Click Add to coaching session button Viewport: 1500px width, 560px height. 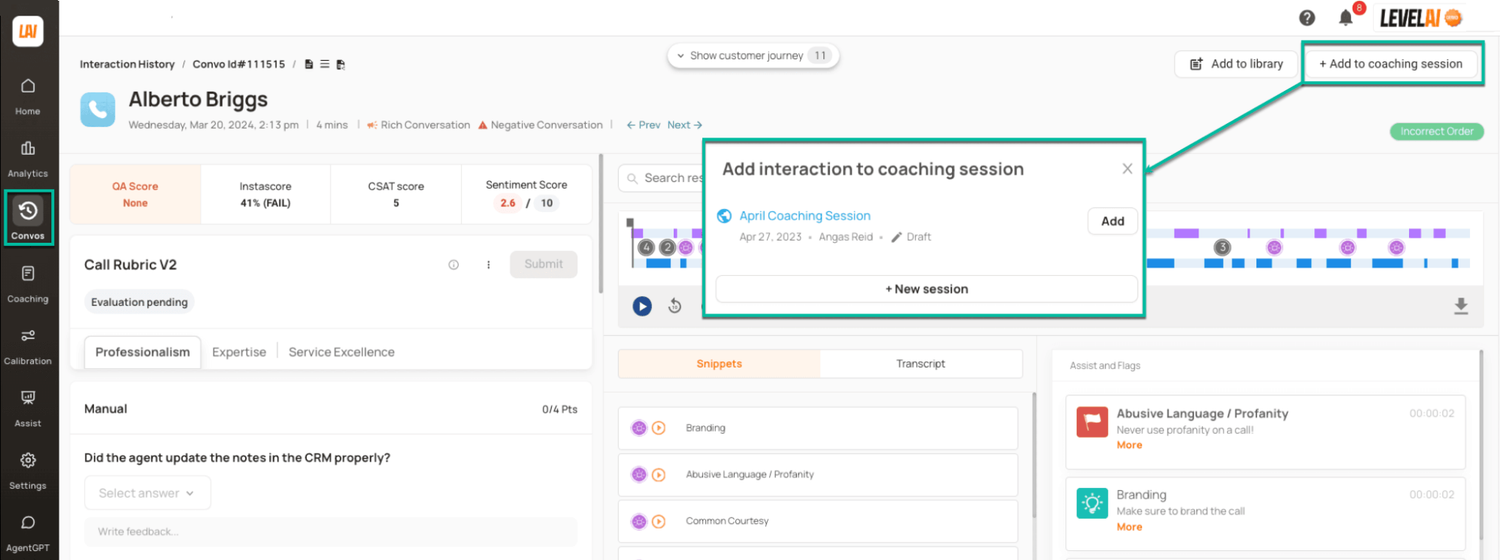pos(1391,64)
